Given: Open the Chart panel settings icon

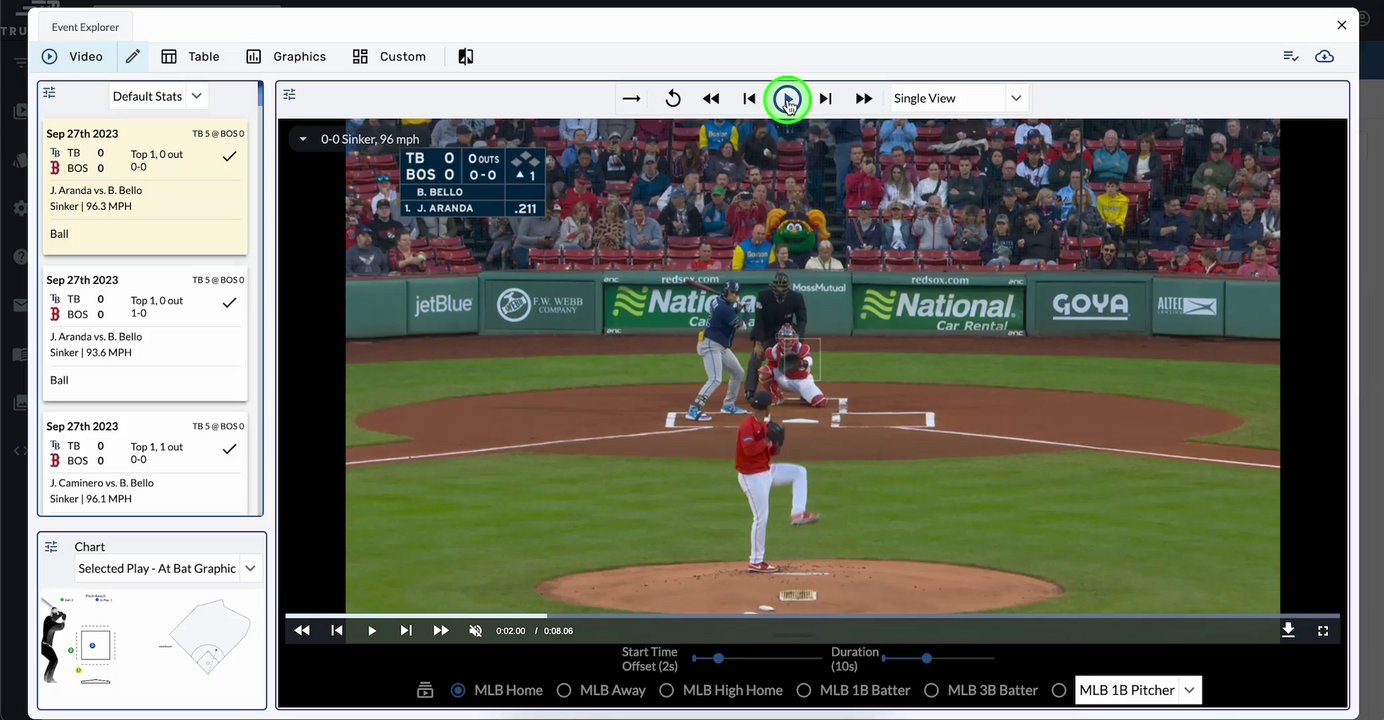Looking at the screenshot, I should [49, 546].
